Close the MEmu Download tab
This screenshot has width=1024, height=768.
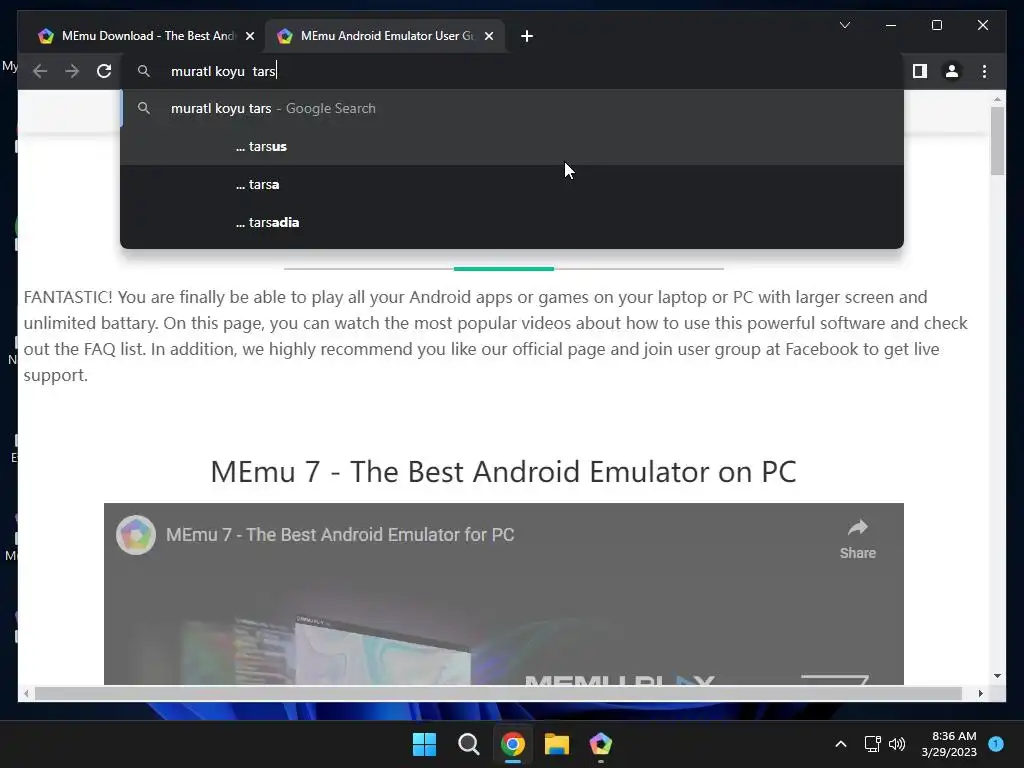point(249,36)
